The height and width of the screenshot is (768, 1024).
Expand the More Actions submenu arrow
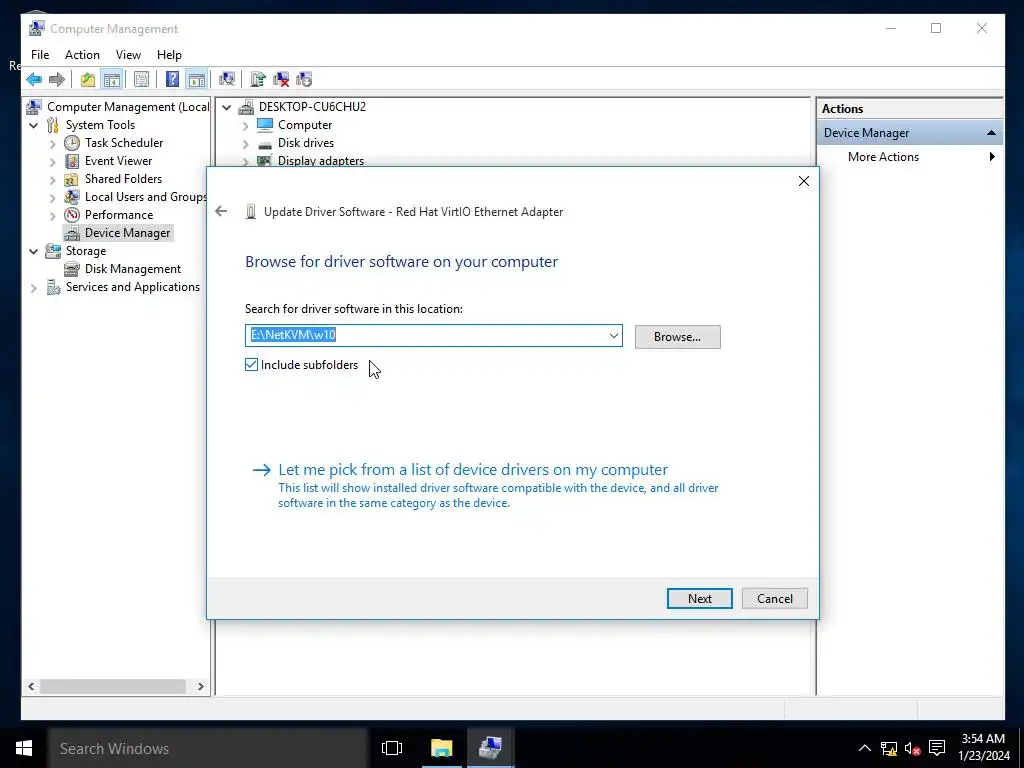(992, 157)
